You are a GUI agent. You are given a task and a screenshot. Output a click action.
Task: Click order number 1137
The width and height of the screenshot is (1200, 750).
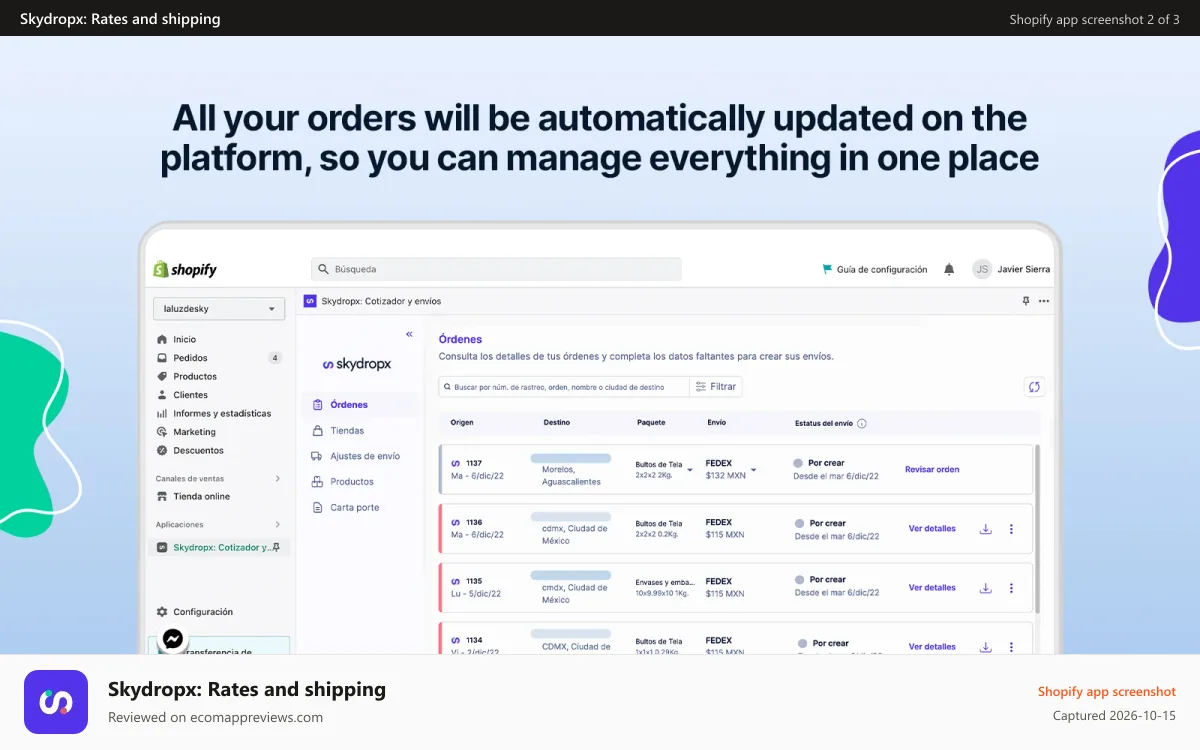[x=474, y=464]
